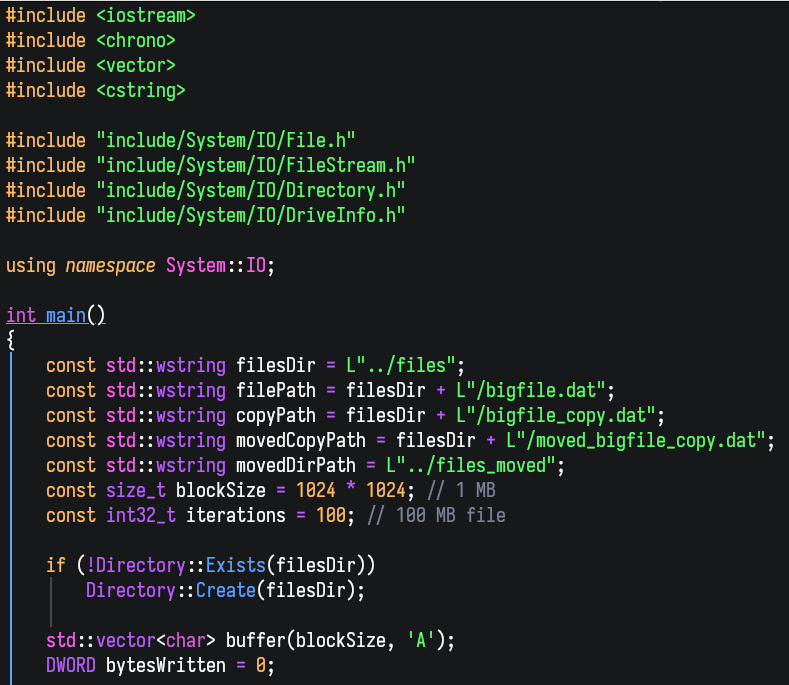Click System::IO in the using line

[216, 266]
